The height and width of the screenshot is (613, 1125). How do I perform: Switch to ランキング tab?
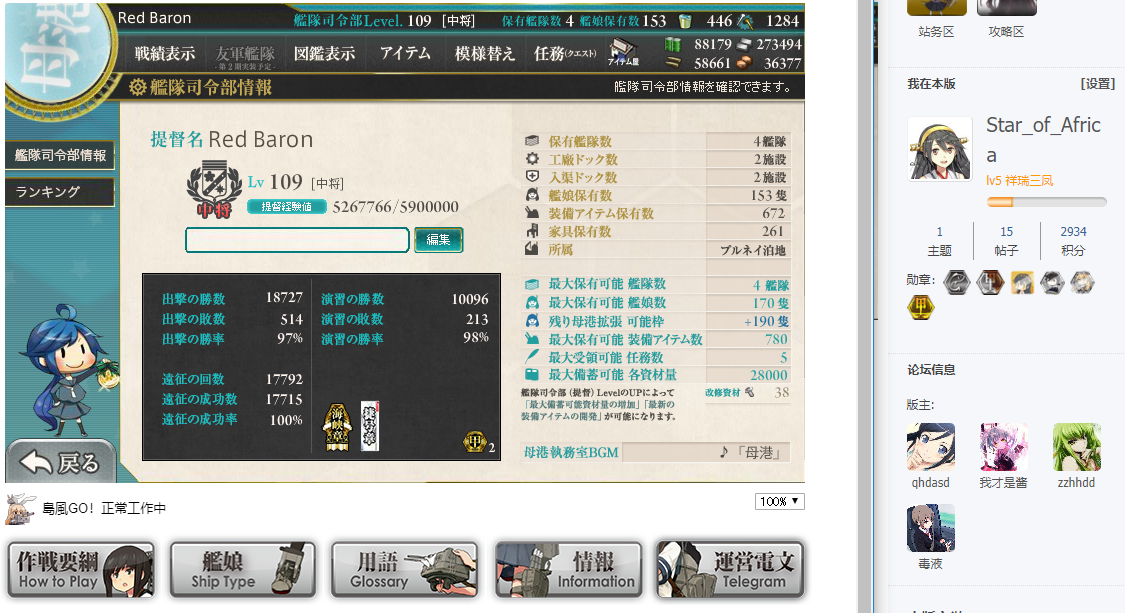60,192
